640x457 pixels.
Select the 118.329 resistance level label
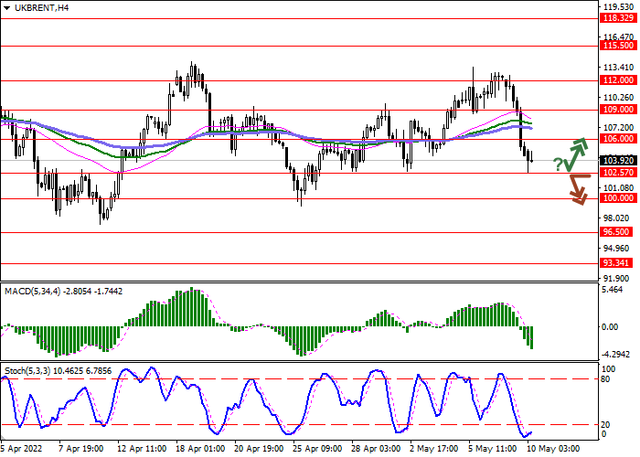coord(618,18)
